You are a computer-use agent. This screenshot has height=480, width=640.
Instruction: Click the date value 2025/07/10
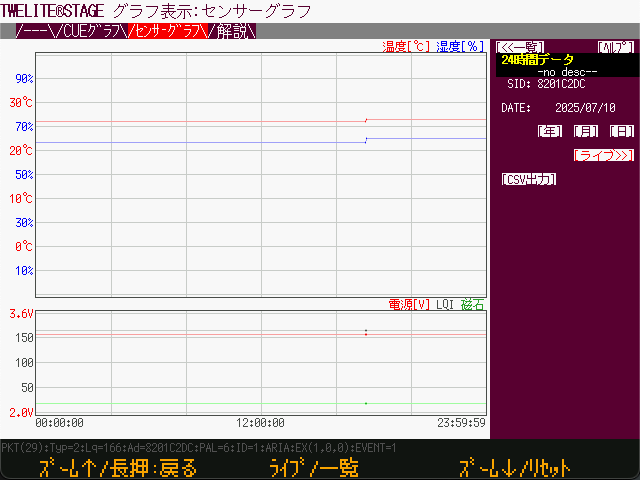[585, 108]
